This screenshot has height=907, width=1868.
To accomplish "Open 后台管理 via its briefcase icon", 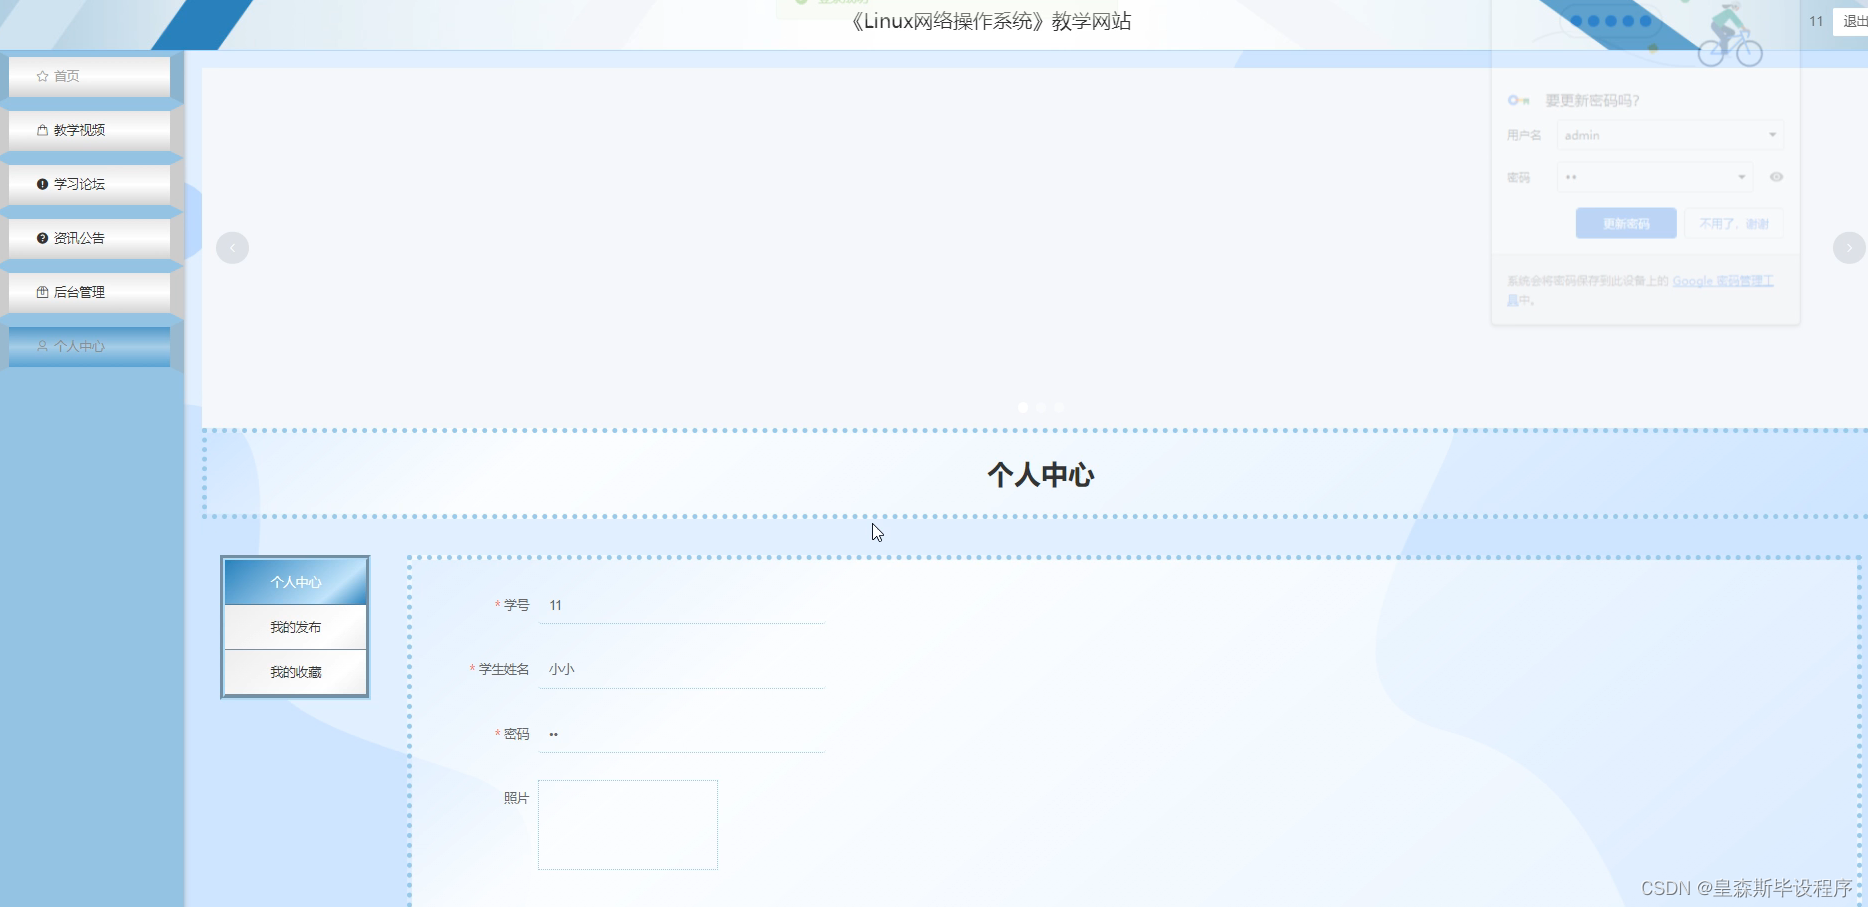I will [x=41, y=291].
